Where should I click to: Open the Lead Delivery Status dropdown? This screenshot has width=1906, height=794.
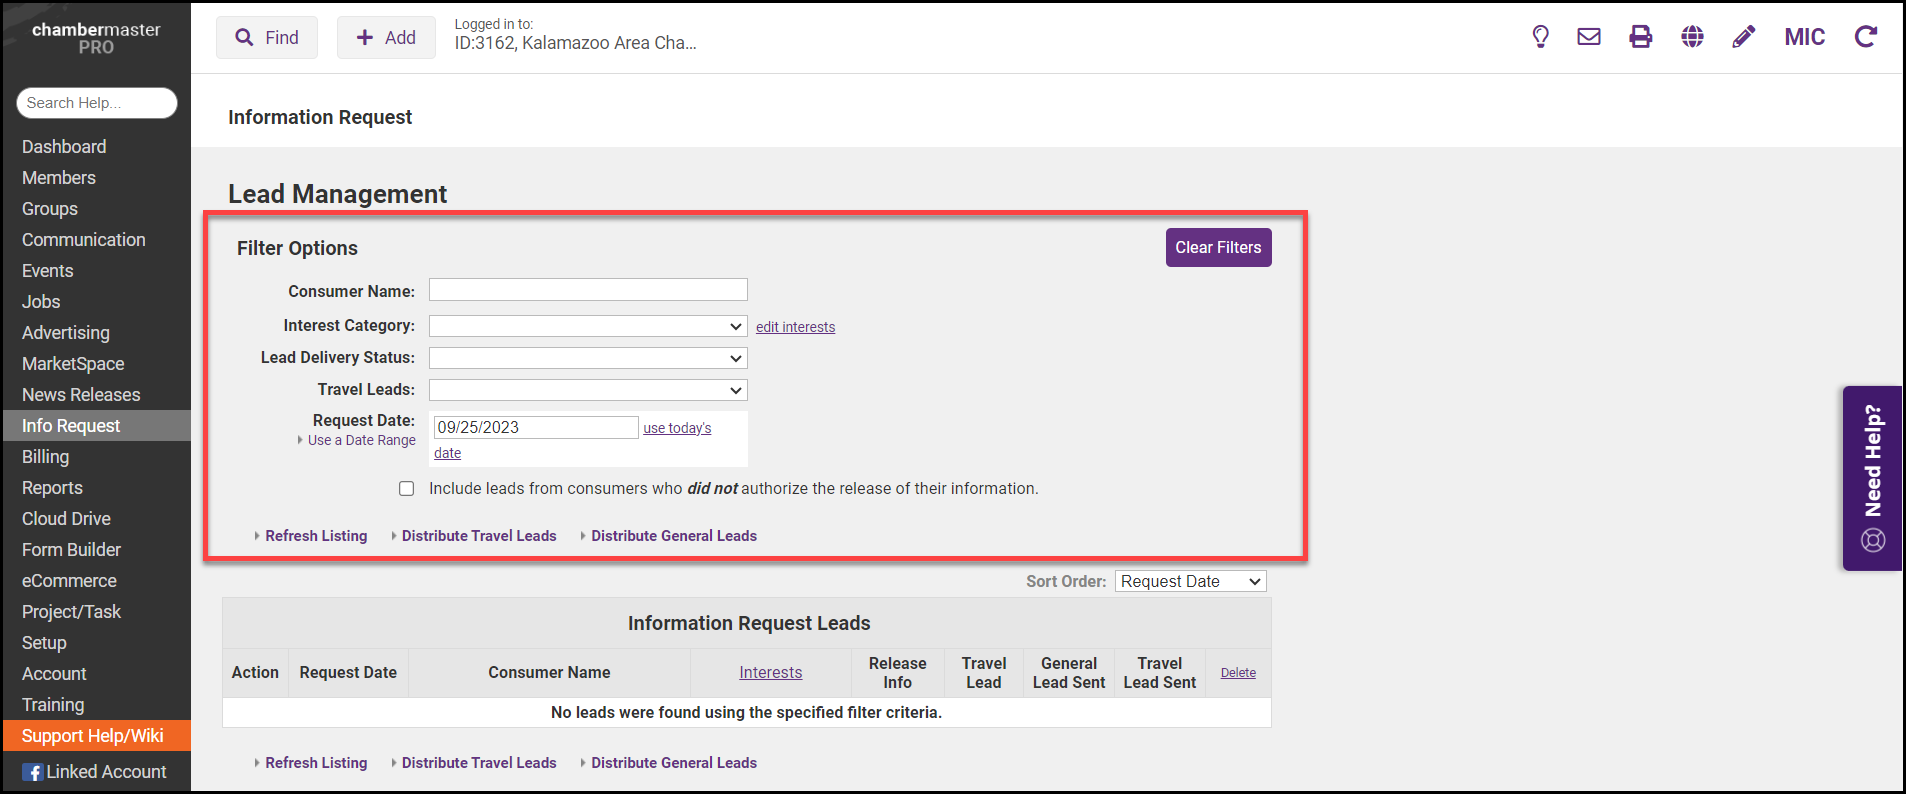588,358
